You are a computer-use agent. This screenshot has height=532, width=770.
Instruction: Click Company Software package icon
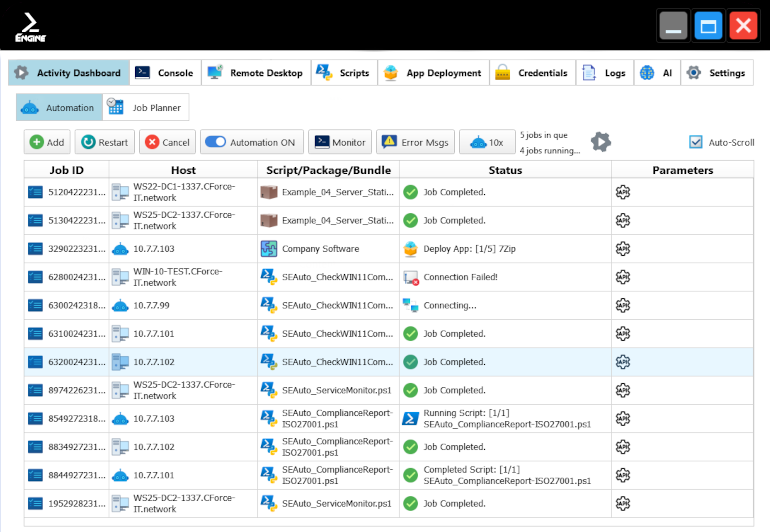click(268, 248)
